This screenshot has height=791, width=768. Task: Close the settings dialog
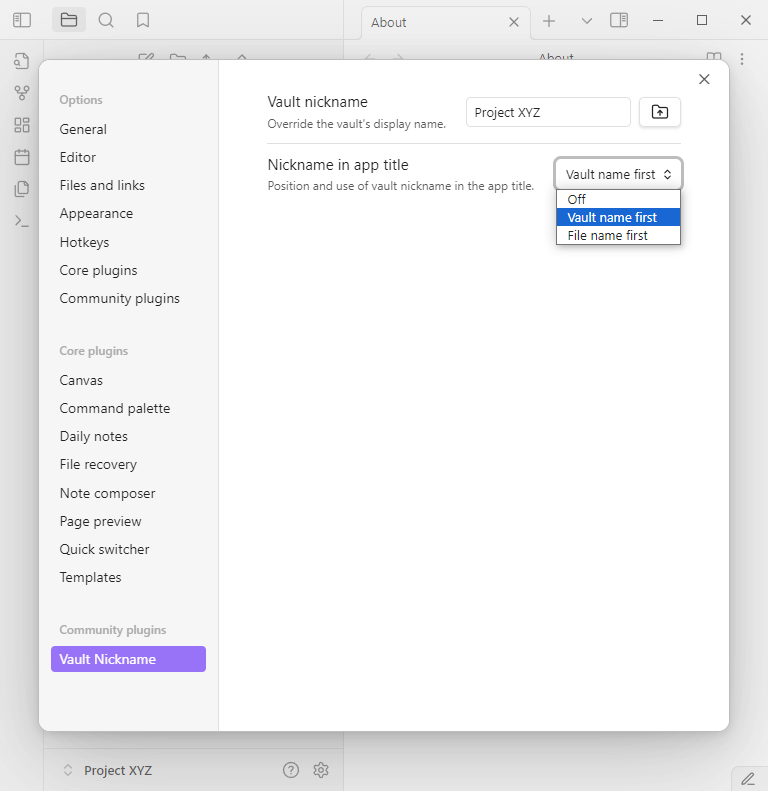704,79
